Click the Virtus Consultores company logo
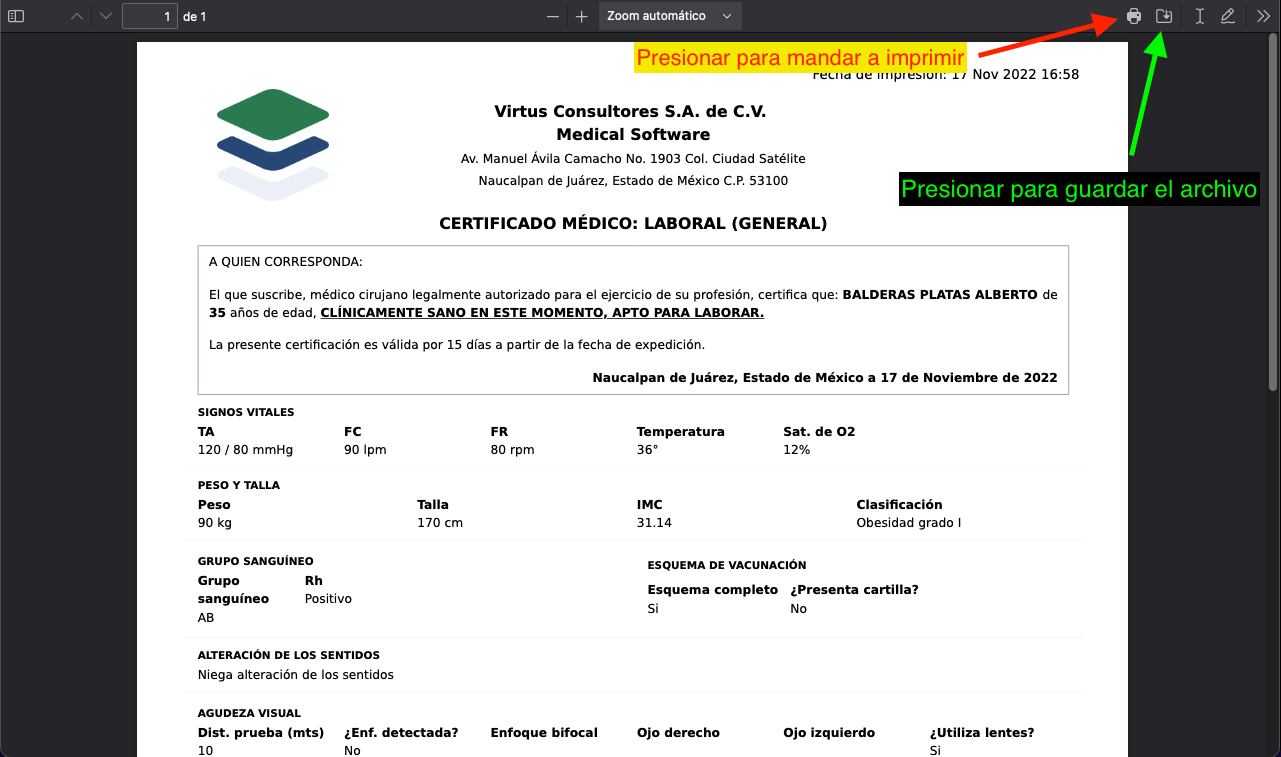 [x=273, y=144]
